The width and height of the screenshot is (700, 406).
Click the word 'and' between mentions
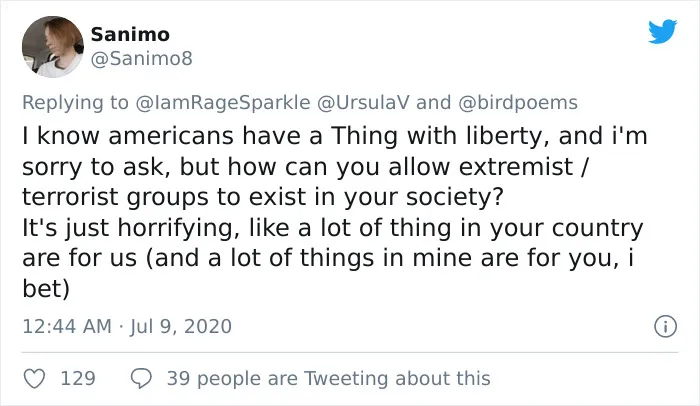(433, 103)
